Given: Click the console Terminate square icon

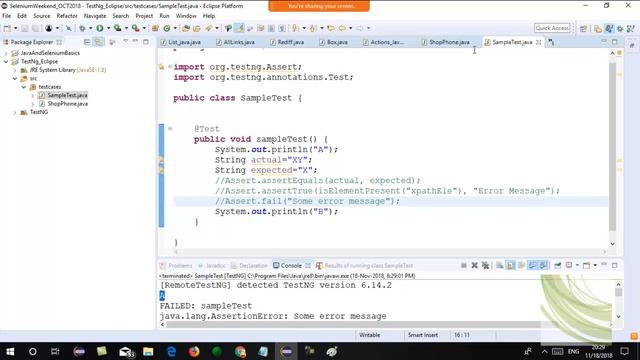Looking at the screenshot, I should click(x=464, y=265).
